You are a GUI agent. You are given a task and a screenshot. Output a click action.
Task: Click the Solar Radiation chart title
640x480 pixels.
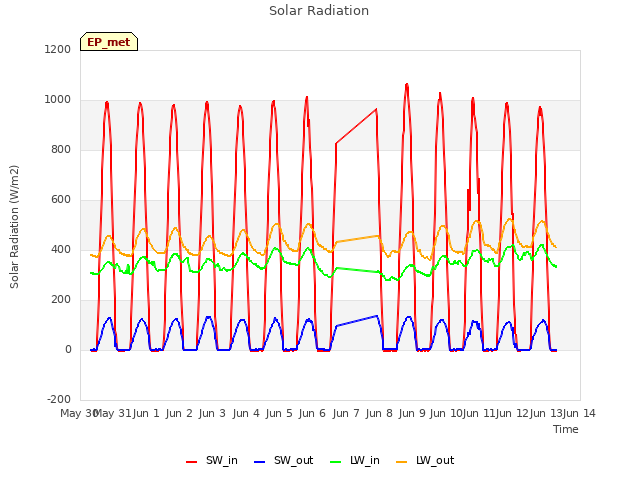coord(319,11)
